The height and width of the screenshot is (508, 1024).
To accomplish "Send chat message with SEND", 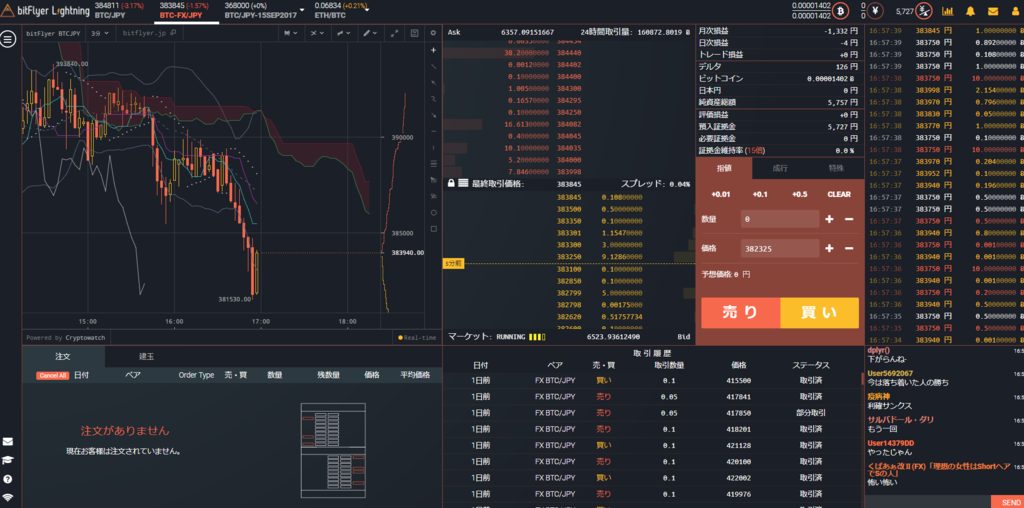I will (x=1007, y=501).
